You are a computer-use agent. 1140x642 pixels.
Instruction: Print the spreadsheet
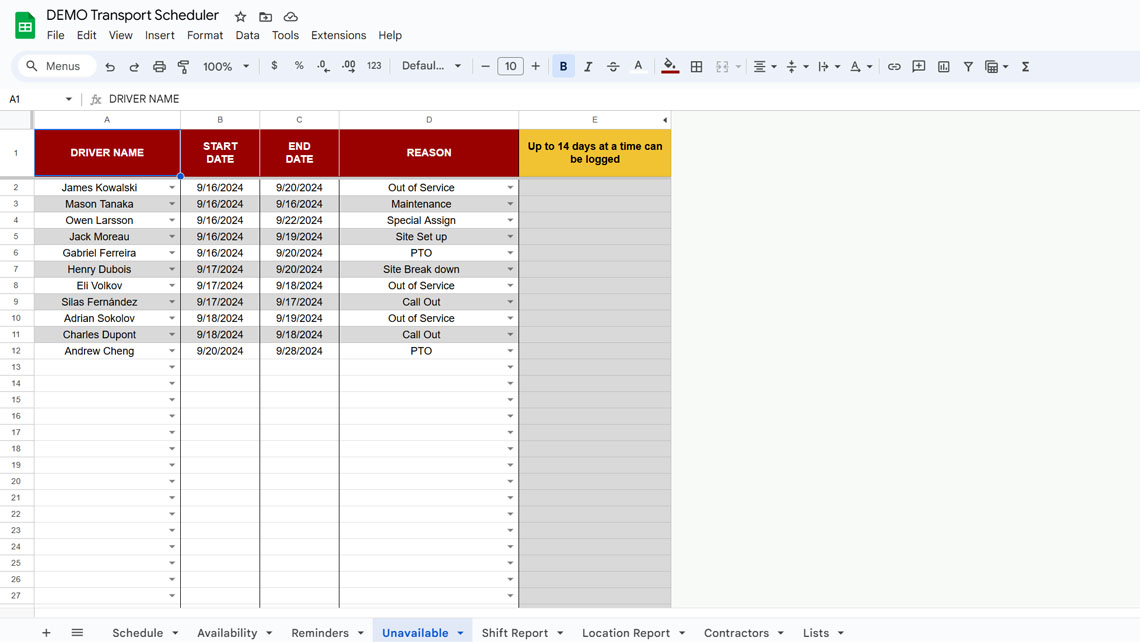[x=159, y=67]
